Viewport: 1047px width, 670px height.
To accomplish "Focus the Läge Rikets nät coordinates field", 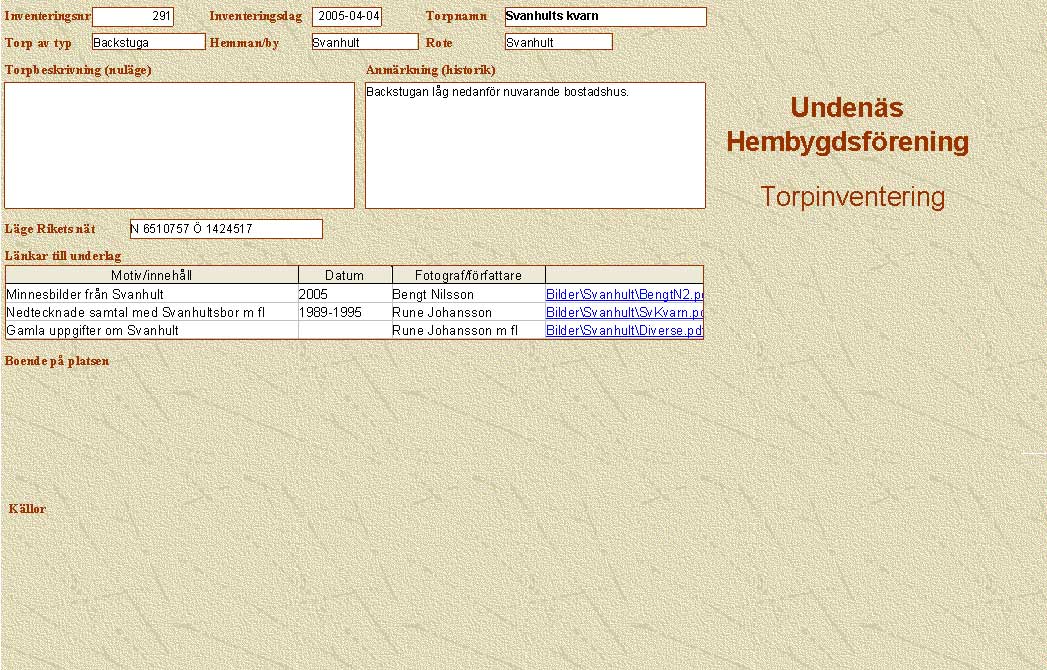I will [226, 229].
